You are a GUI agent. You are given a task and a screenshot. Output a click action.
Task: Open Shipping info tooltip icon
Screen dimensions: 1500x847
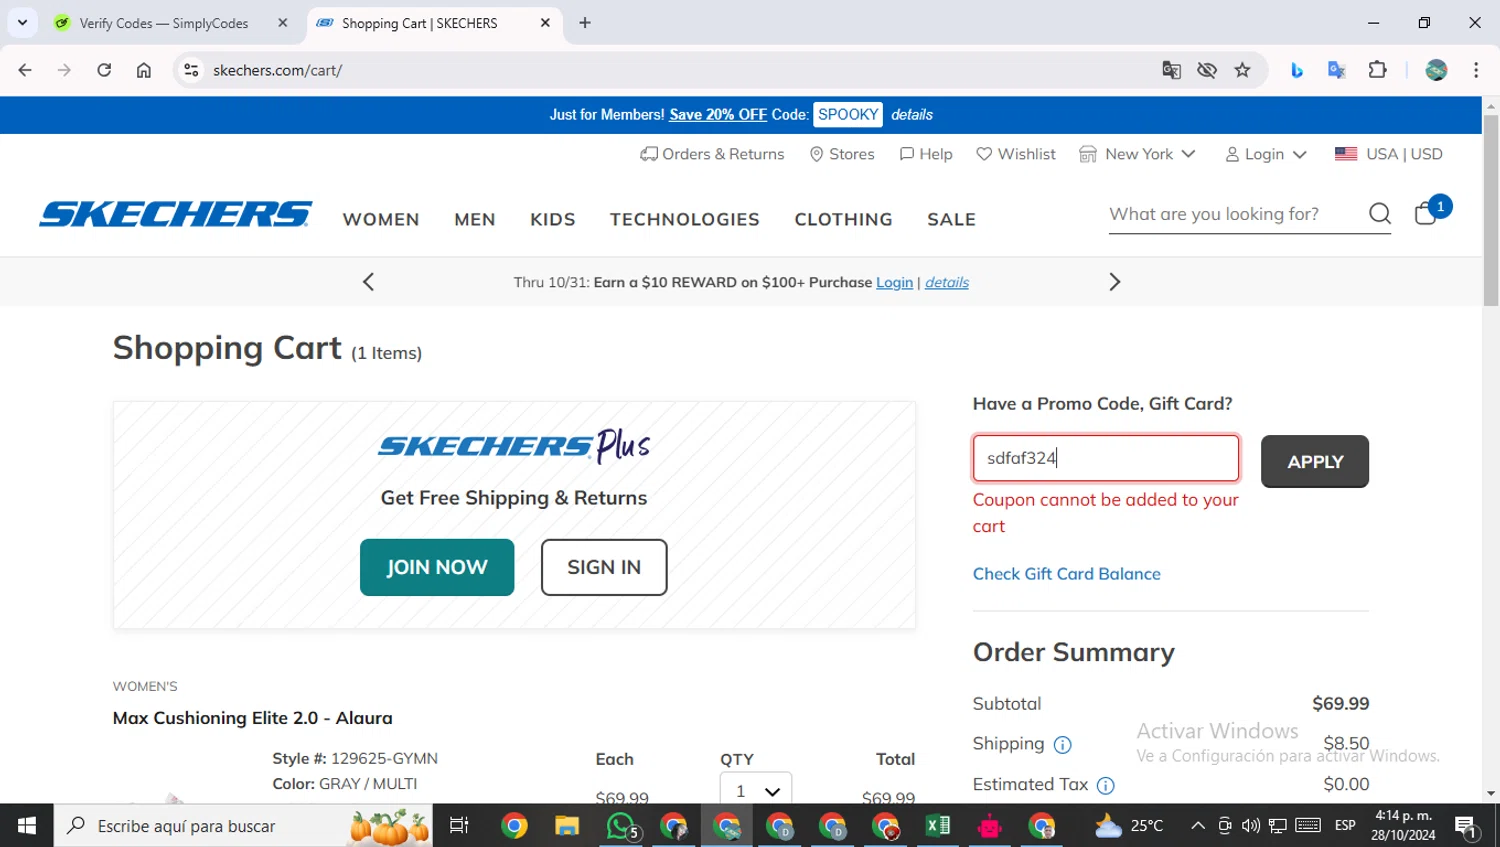(x=1063, y=745)
